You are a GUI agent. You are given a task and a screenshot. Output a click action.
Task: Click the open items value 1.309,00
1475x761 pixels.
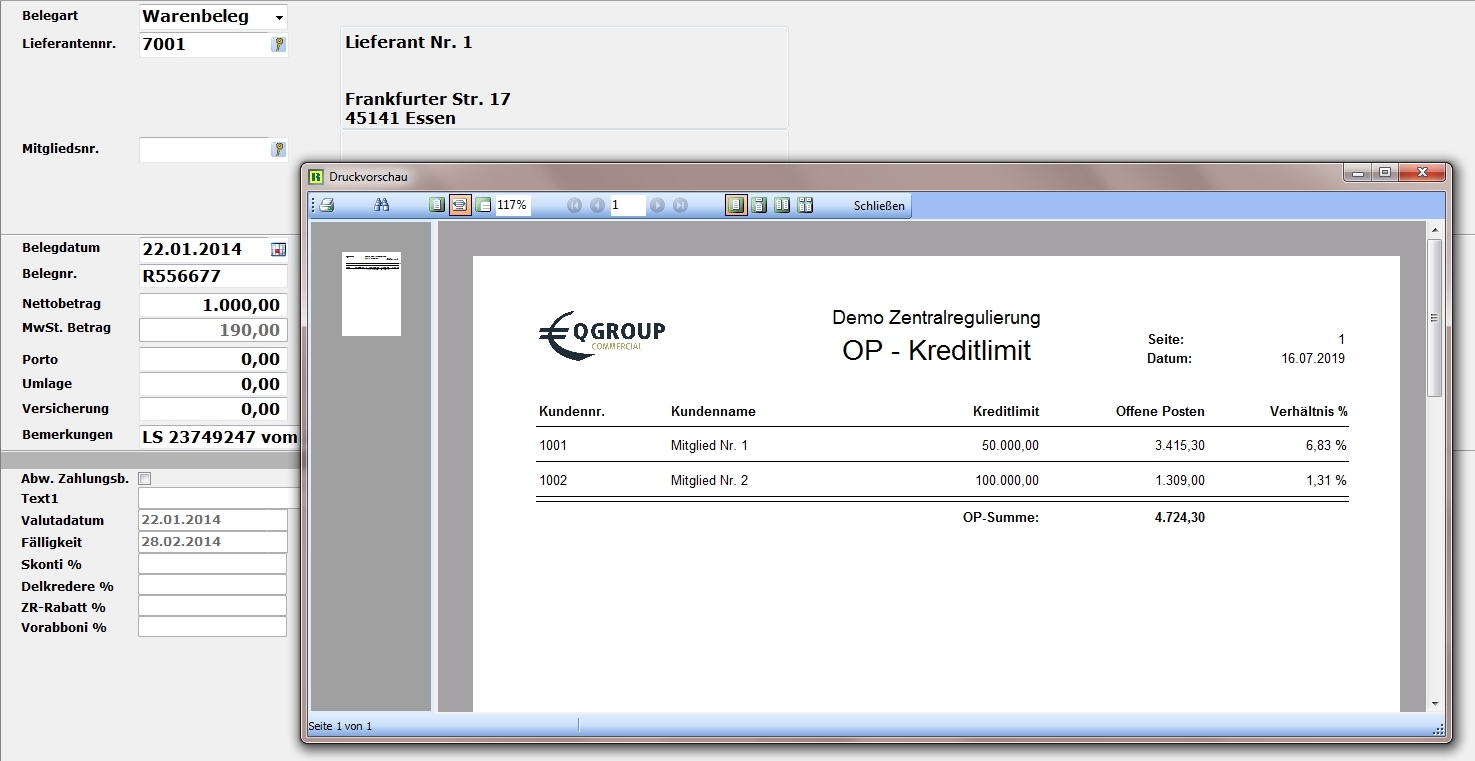(x=1179, y=480)
